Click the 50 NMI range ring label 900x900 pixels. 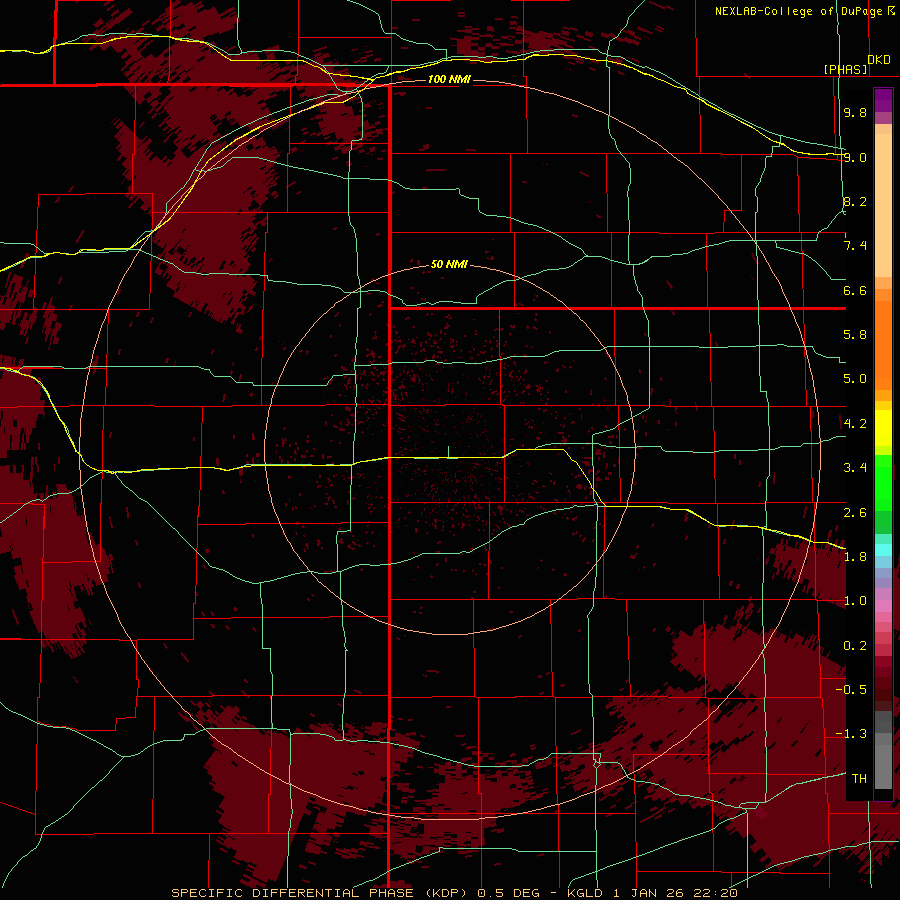tap(449, 264)
